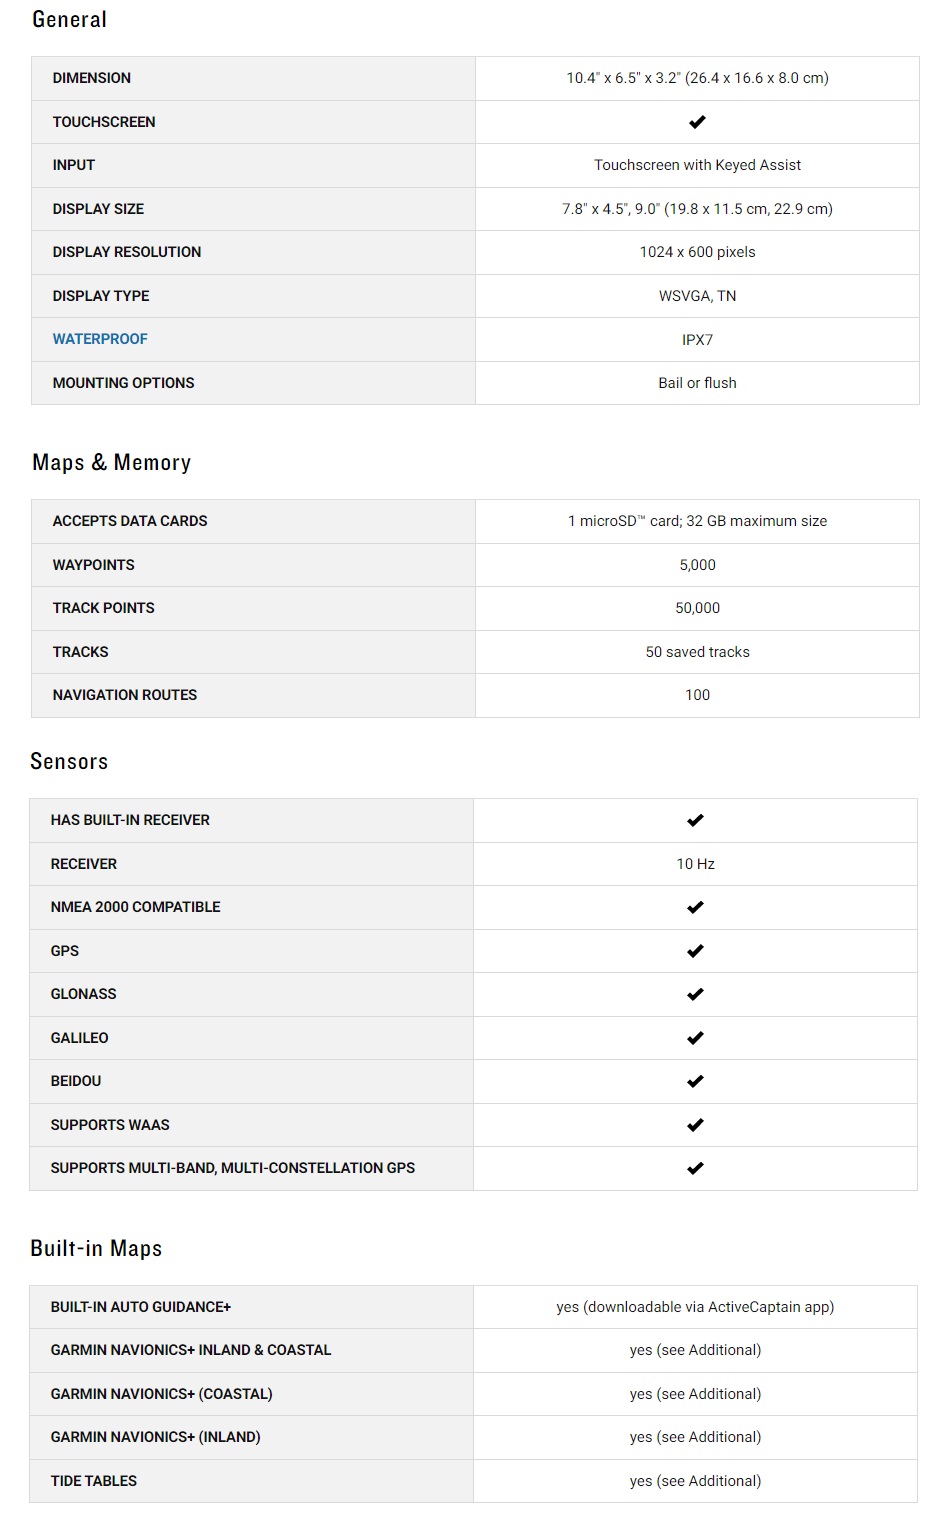
Task: Click the TIDE TABLES row label
Action: [94, 1481]
